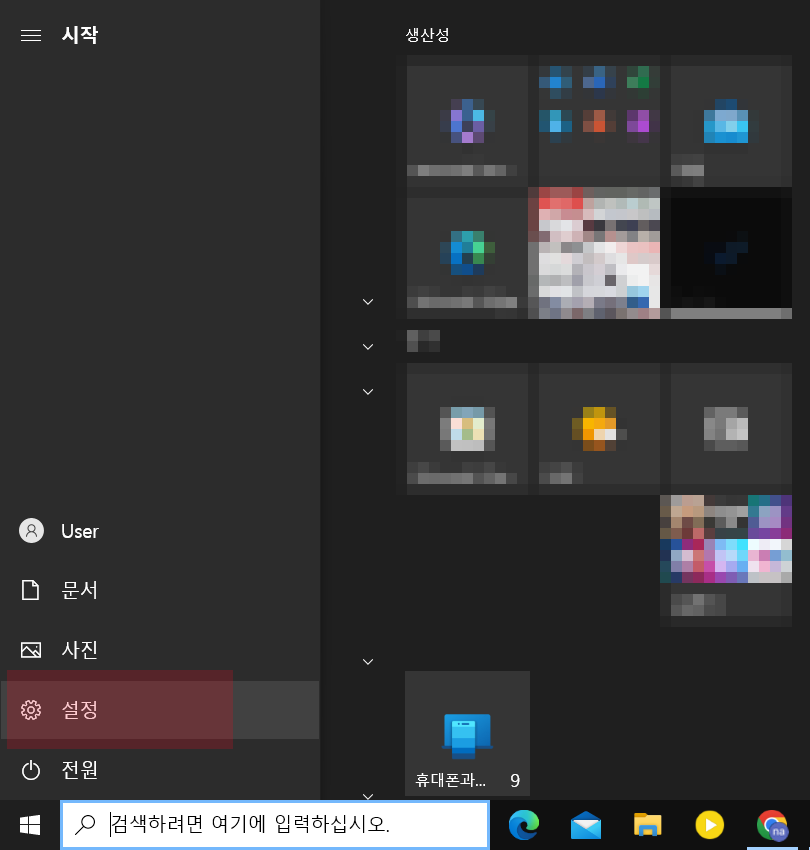
Task: Open the Mail app on taskbar
Action: (x=586, y=826)
